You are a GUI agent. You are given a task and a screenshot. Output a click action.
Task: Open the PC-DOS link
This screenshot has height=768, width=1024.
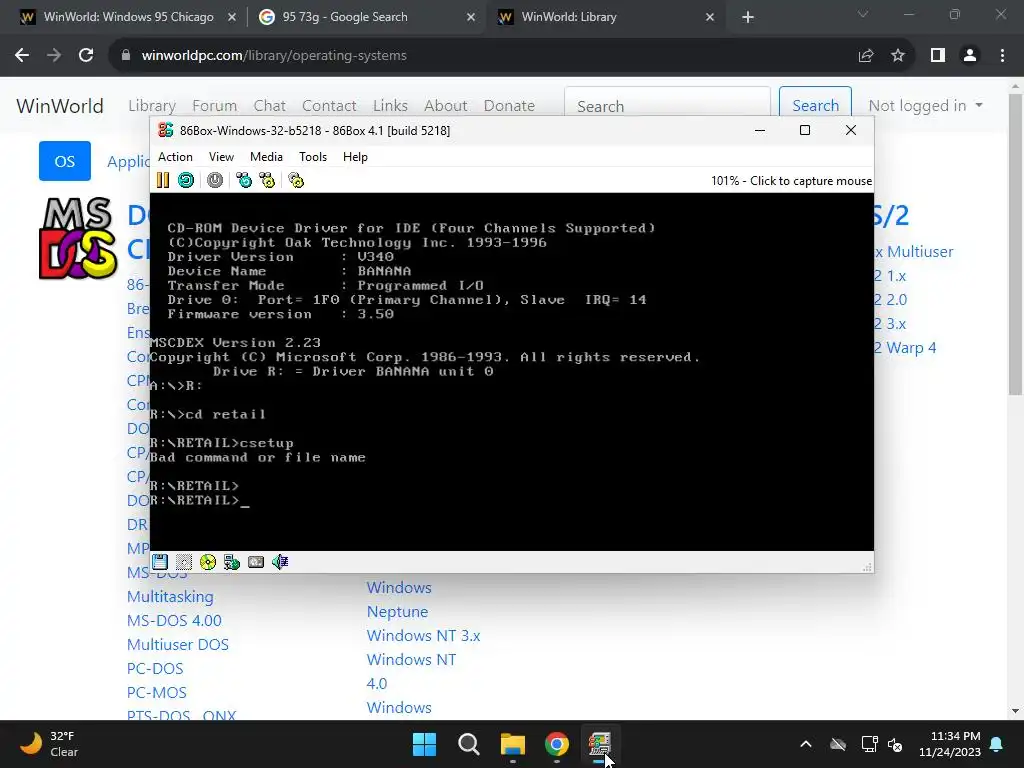click(x=155, y=669)
